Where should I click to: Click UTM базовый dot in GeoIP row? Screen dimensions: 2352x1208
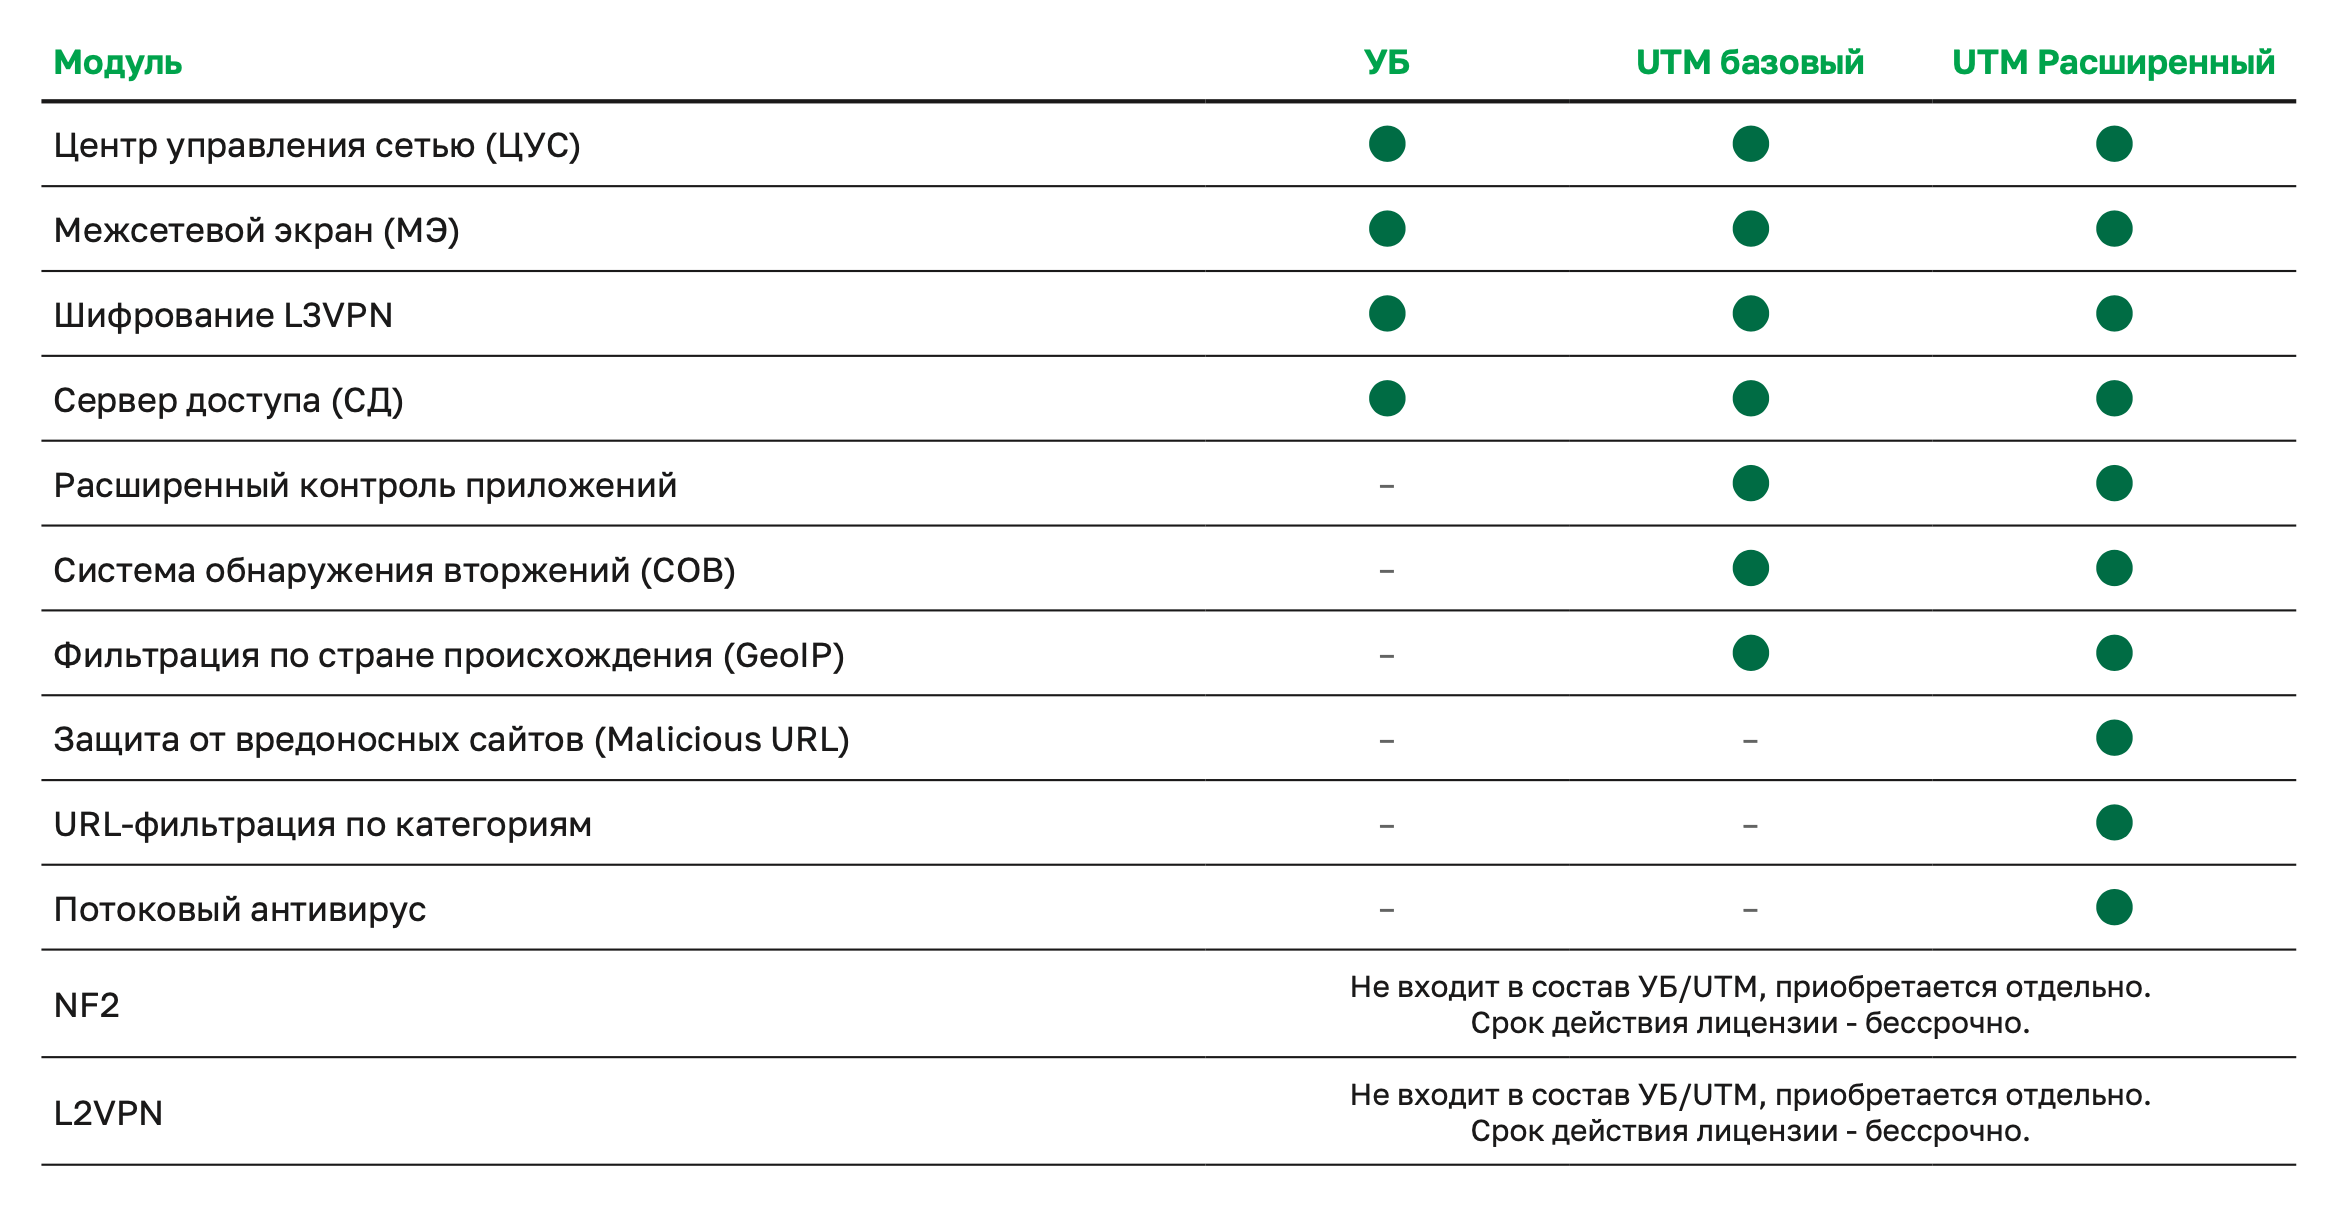[1750, 654]
